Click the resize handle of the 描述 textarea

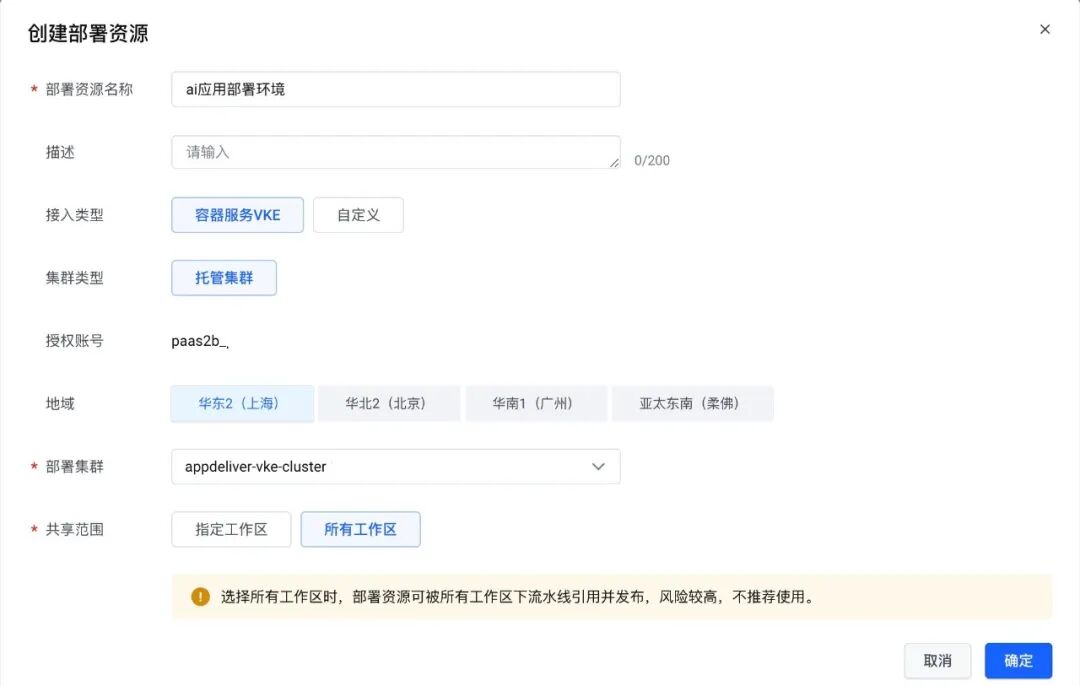click(614, 163)
